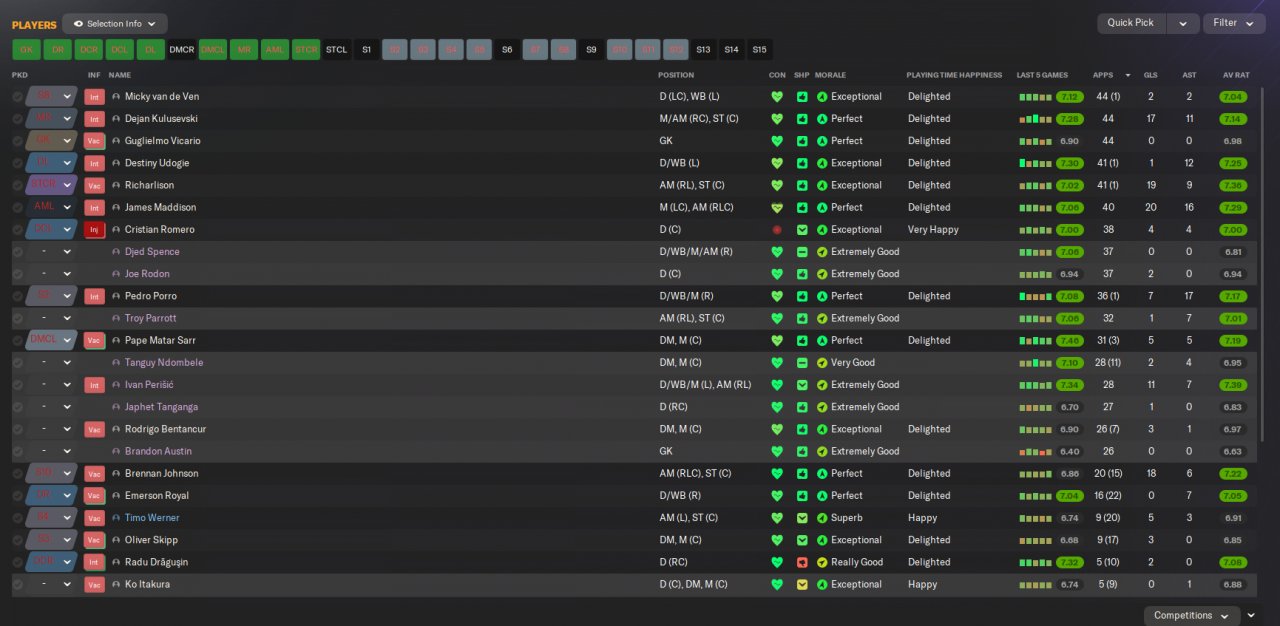1280x626 pixels.
Task: Select the DMCR position slot chip
Action: pos(181,50)
